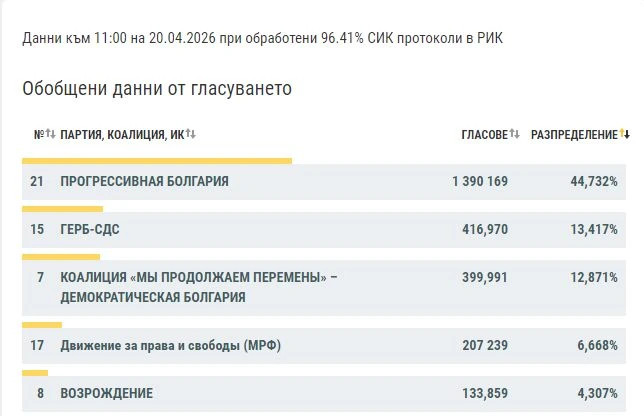The height and width of the screenshot is (416, 644).
Task: Click the yellow bar above ПРОГРЕССИВНАЯ БОЛГАРИЯ
Action: click(x=156, y=160)
